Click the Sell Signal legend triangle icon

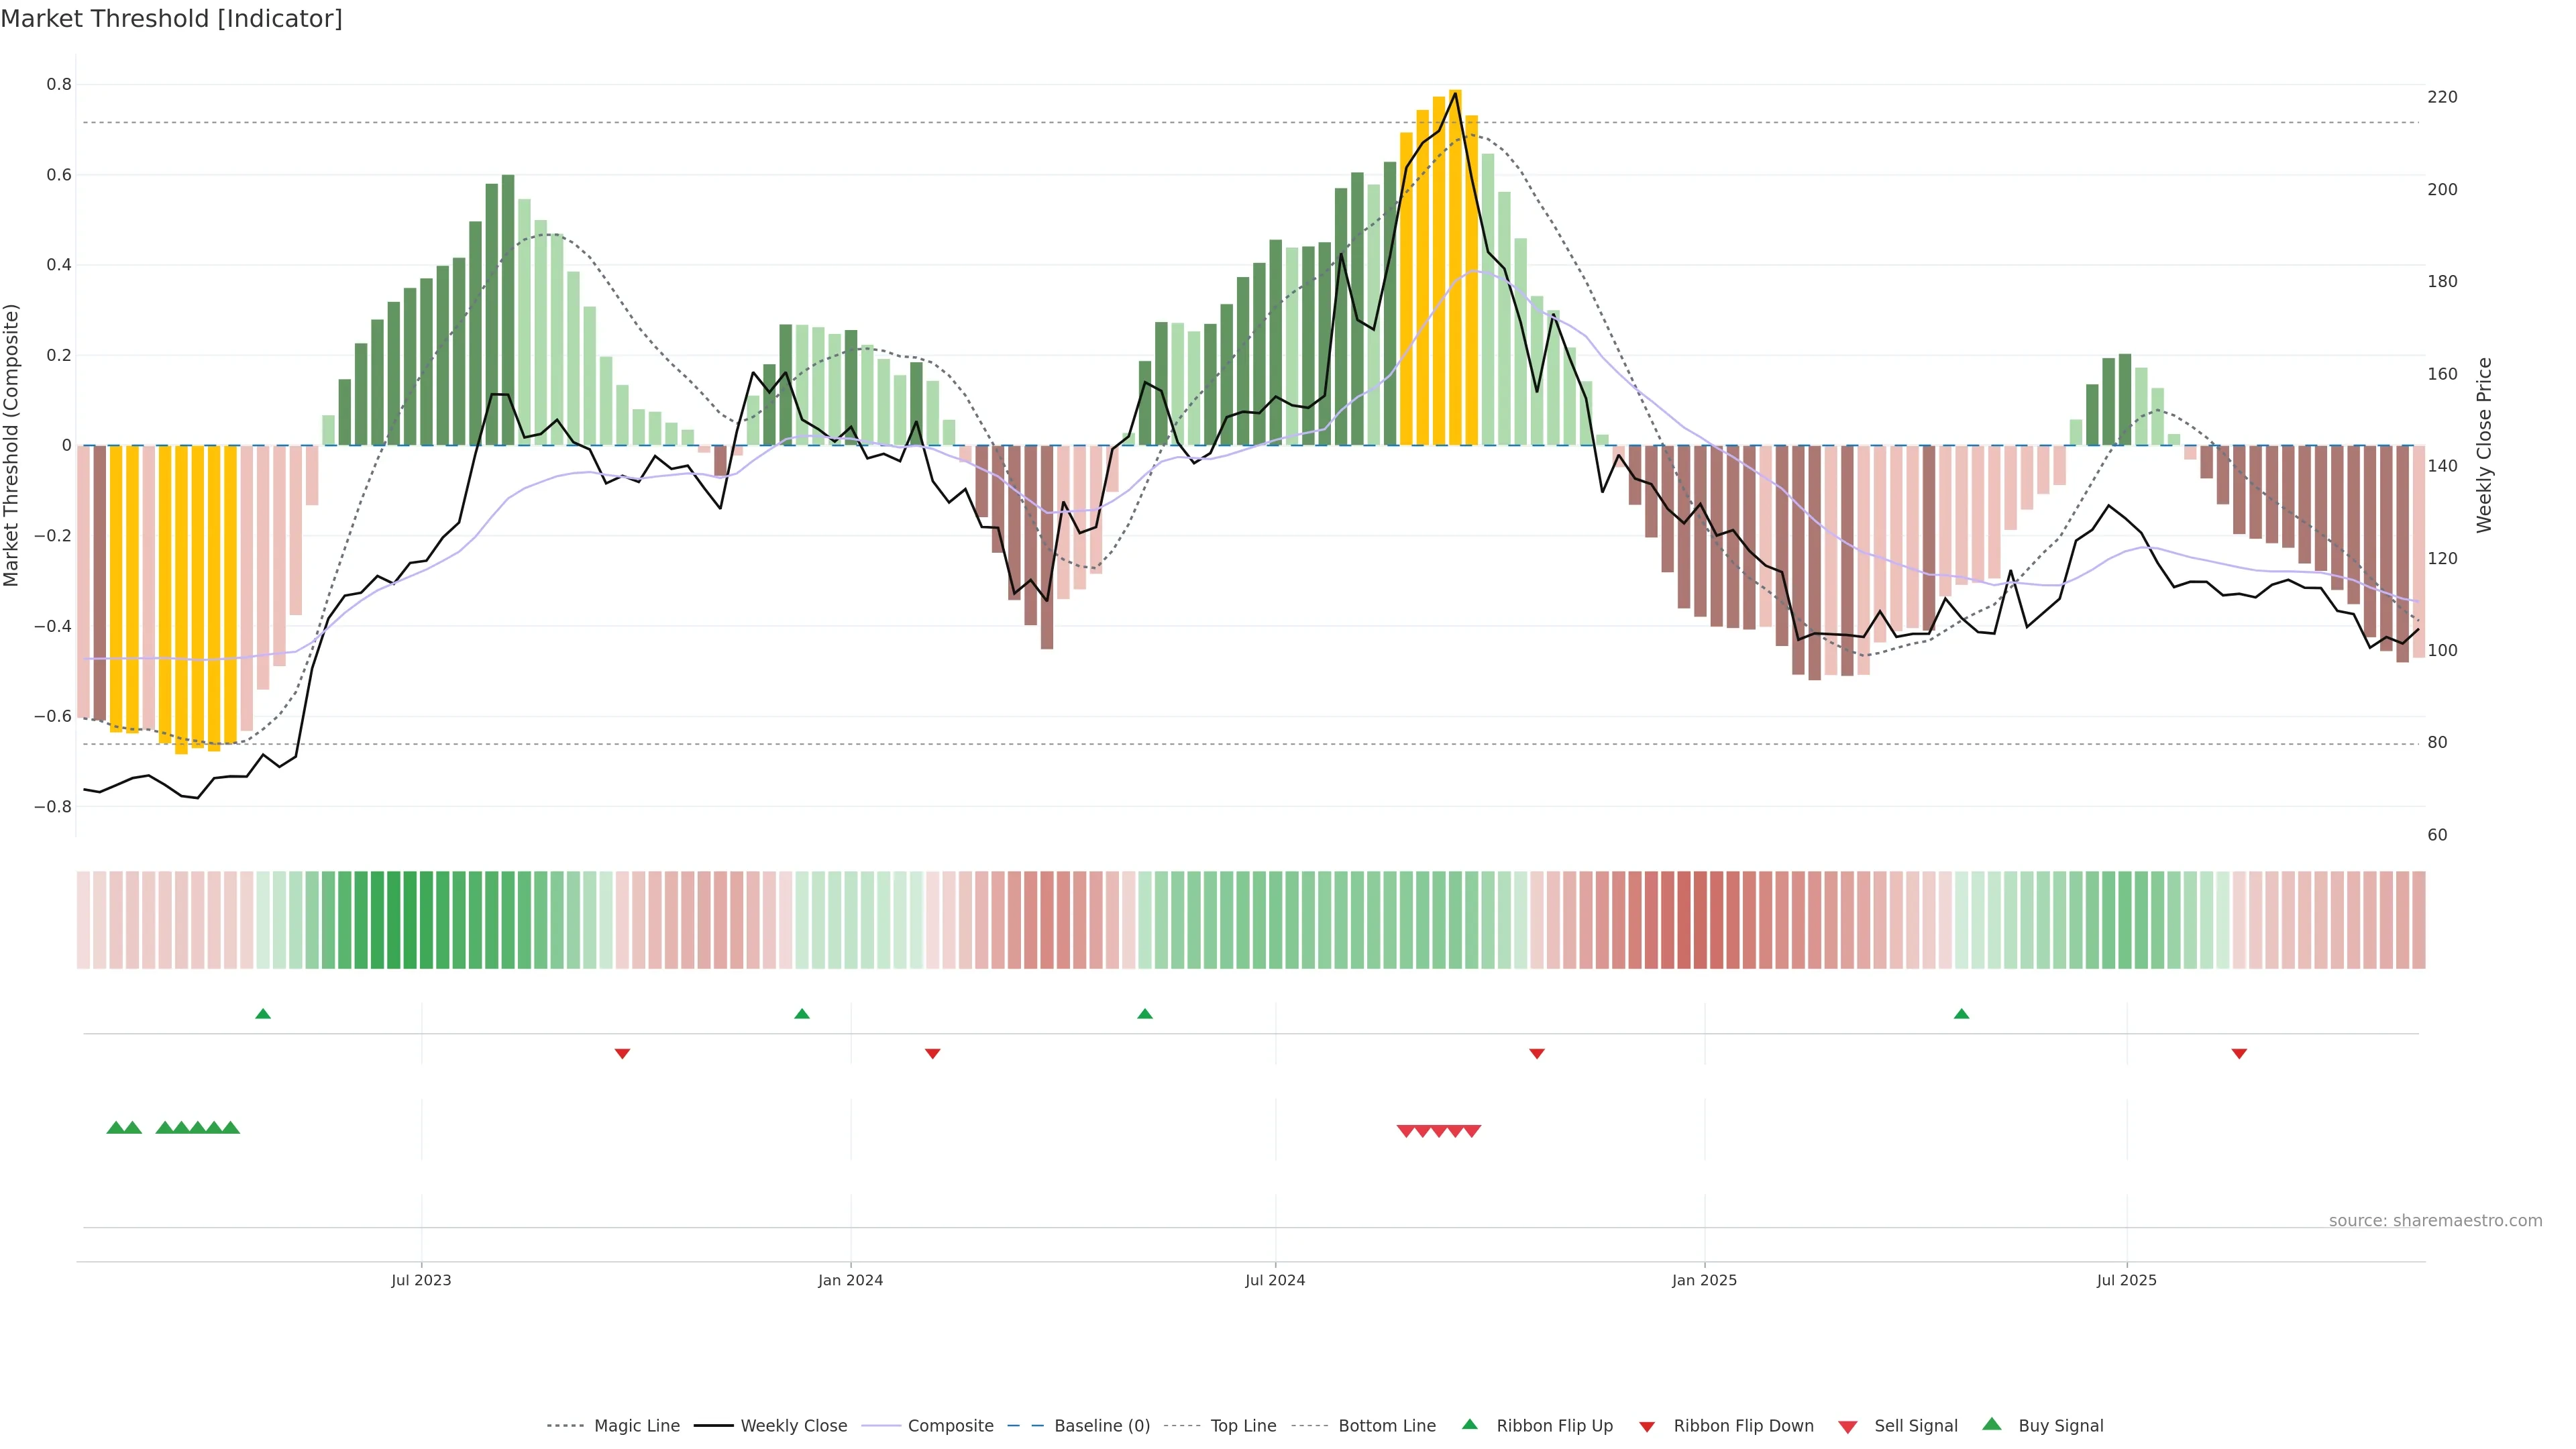pos(1848,1426)
